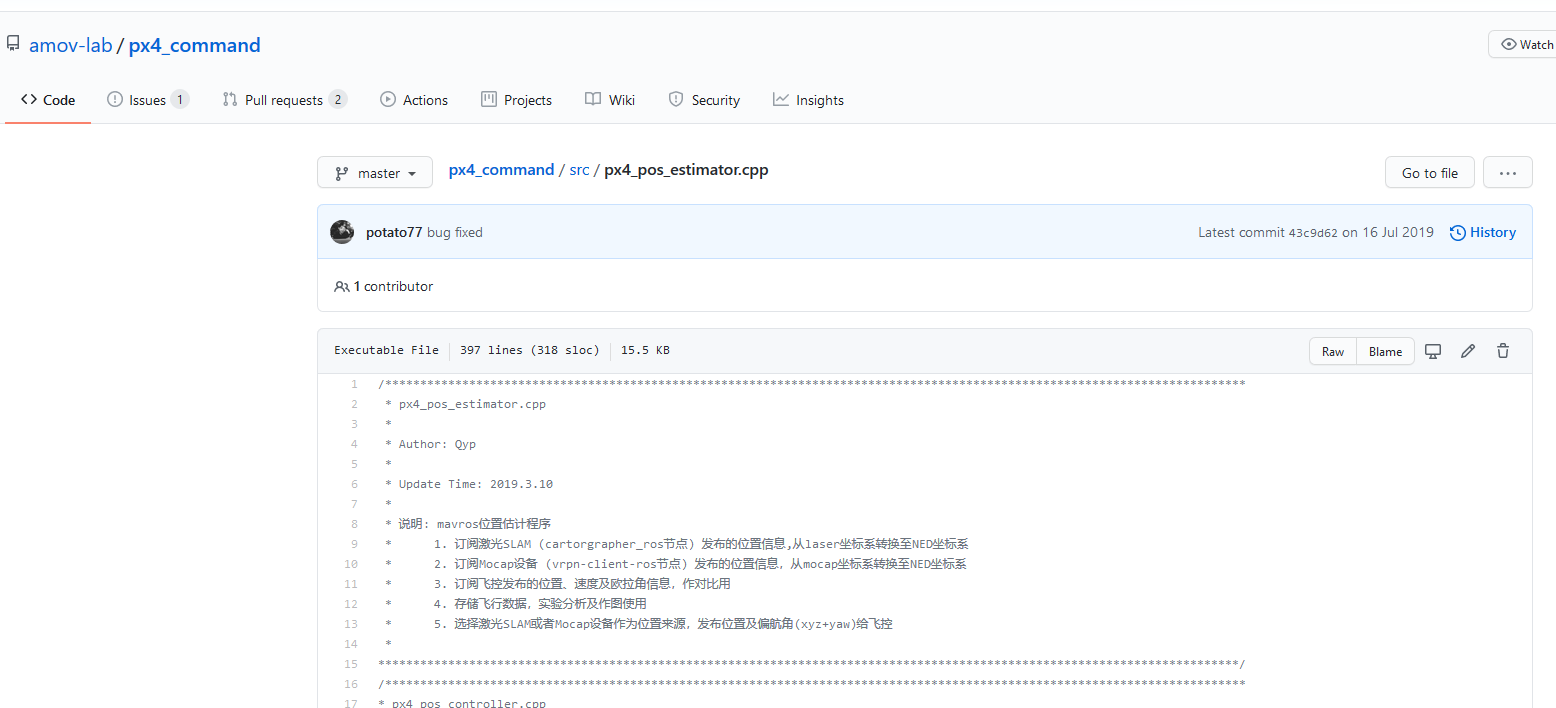This screenshot has height=708, width=1556.
Task: Open the src folder breadcrumb link
Action: [x=580, y=170]
